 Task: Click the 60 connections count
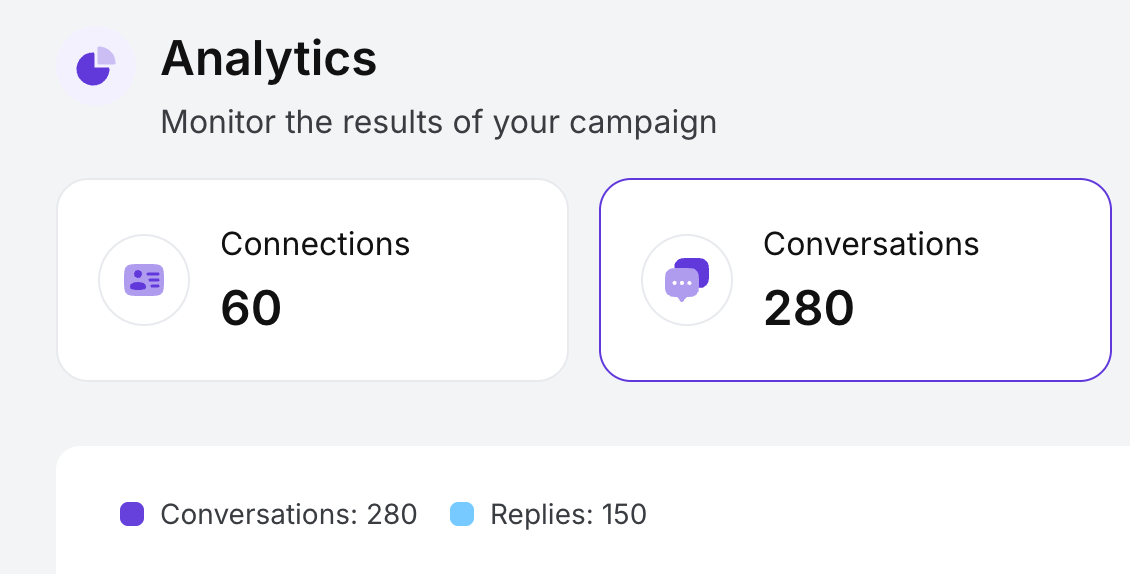coord(251,307)
